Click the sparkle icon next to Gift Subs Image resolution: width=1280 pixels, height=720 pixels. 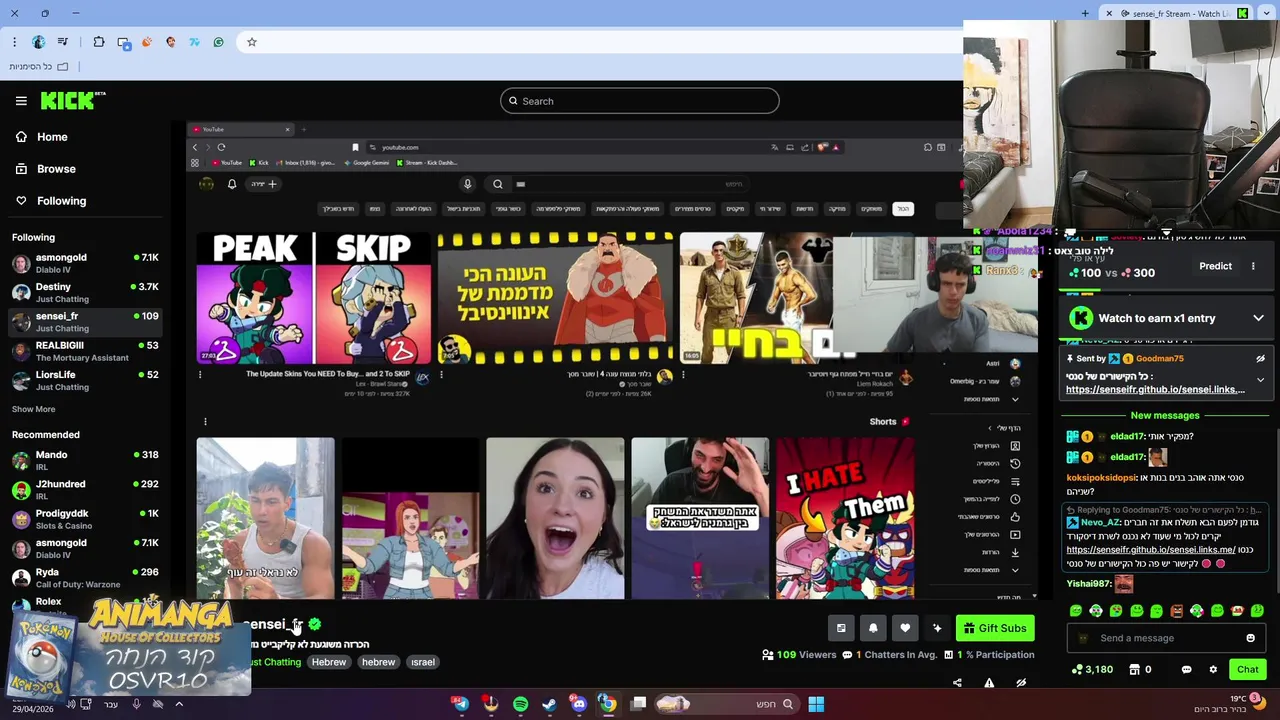click(x=937, y=628)
